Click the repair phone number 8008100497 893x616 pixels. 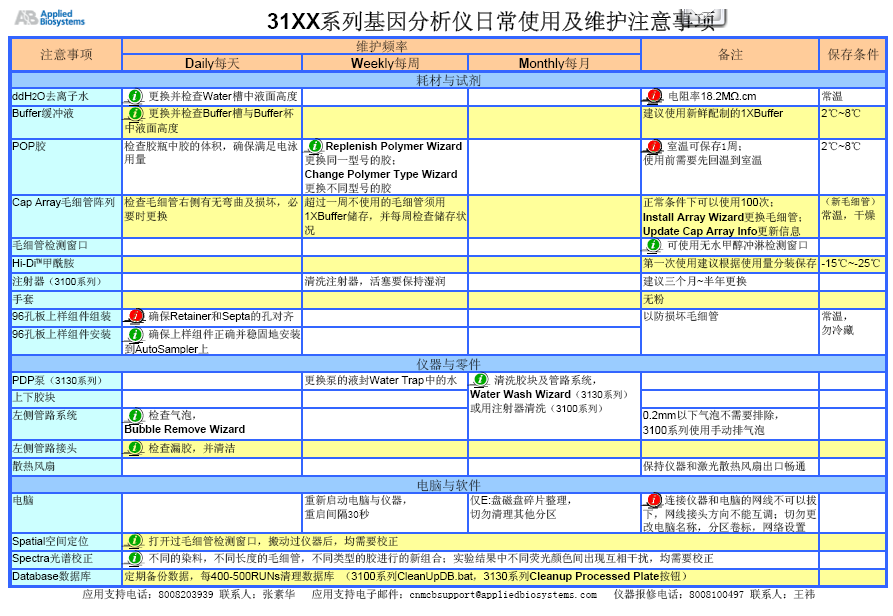pos(716,594)
